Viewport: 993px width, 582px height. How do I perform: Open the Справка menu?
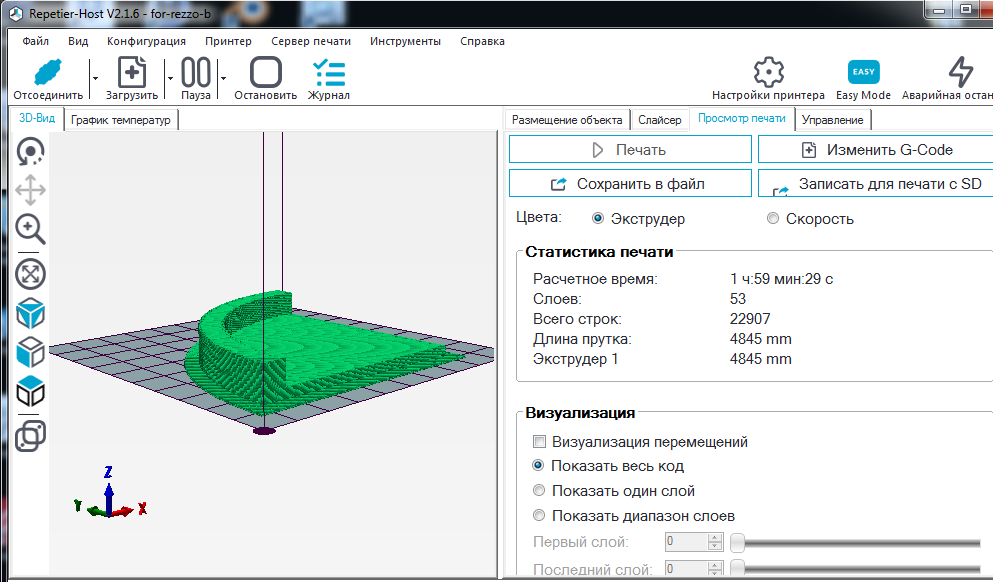(482, 41)
